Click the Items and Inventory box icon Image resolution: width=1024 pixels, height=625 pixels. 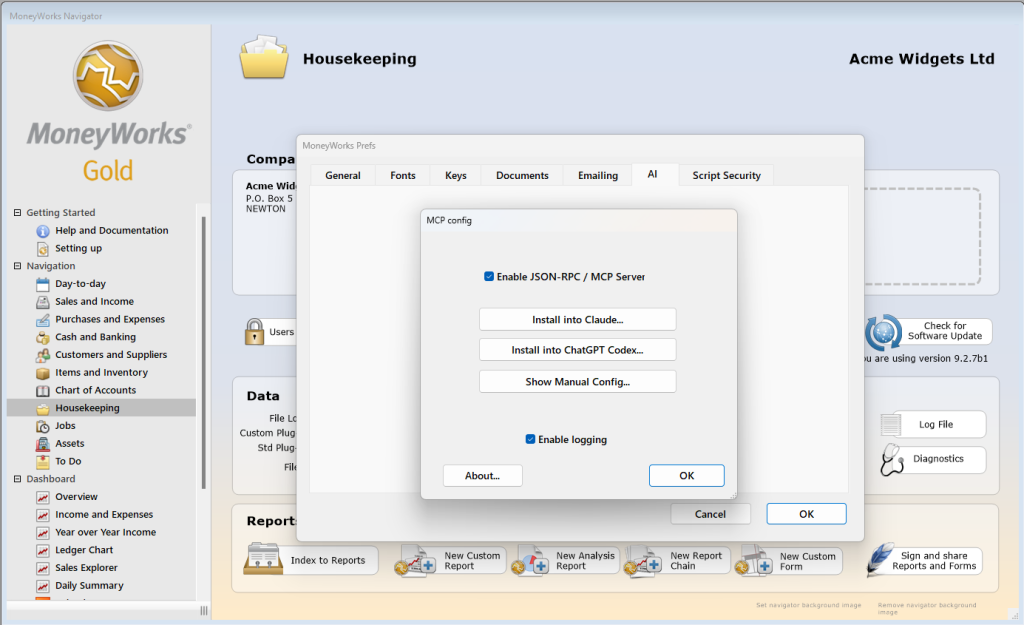coord(42,373)
